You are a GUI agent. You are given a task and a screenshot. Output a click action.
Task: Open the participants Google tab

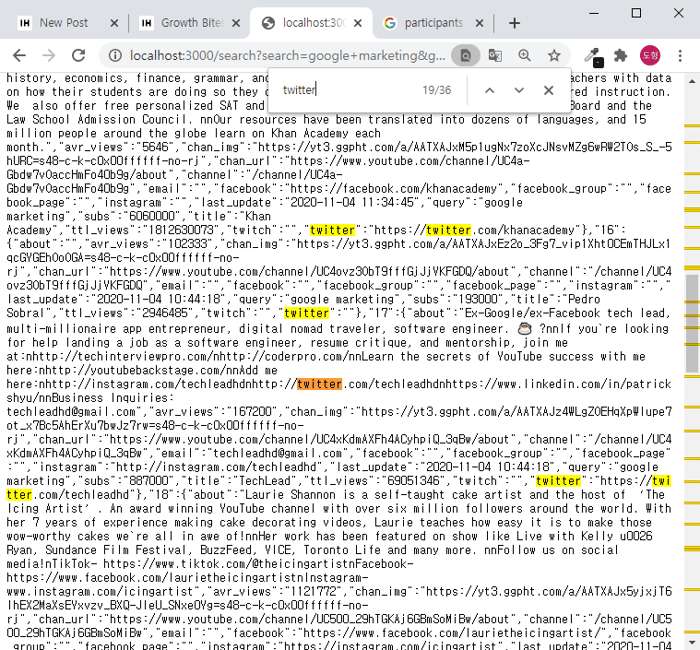(433, 23)
